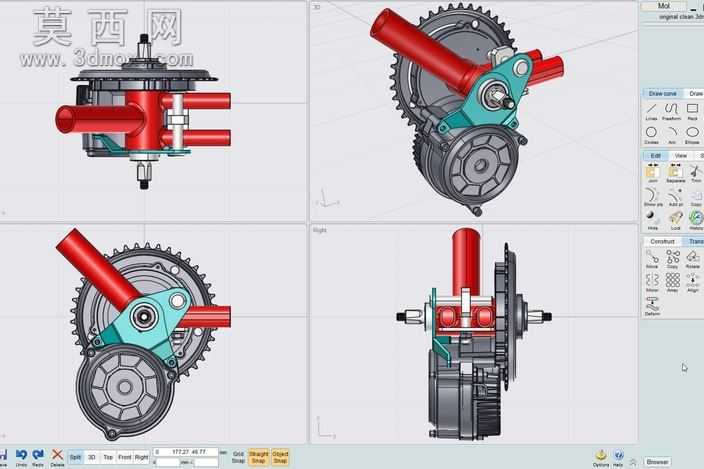Click the x y z coordinates field

(x=185, y=452)
